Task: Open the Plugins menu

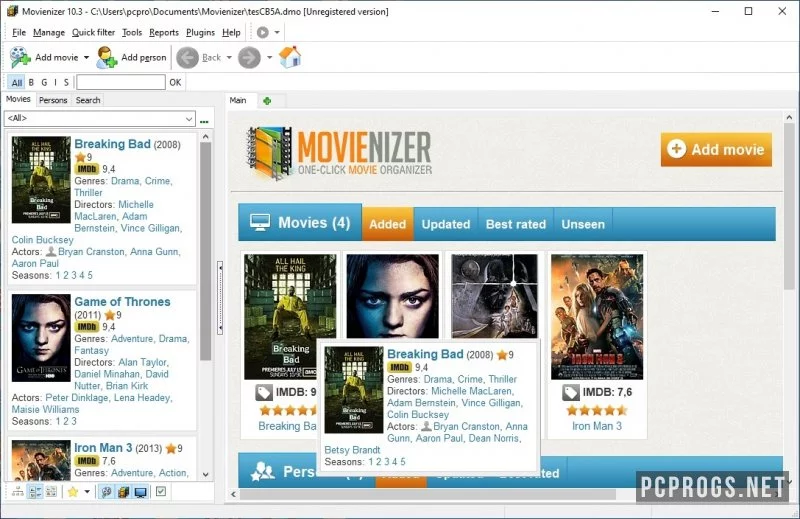Action: (x=201, y=32)
